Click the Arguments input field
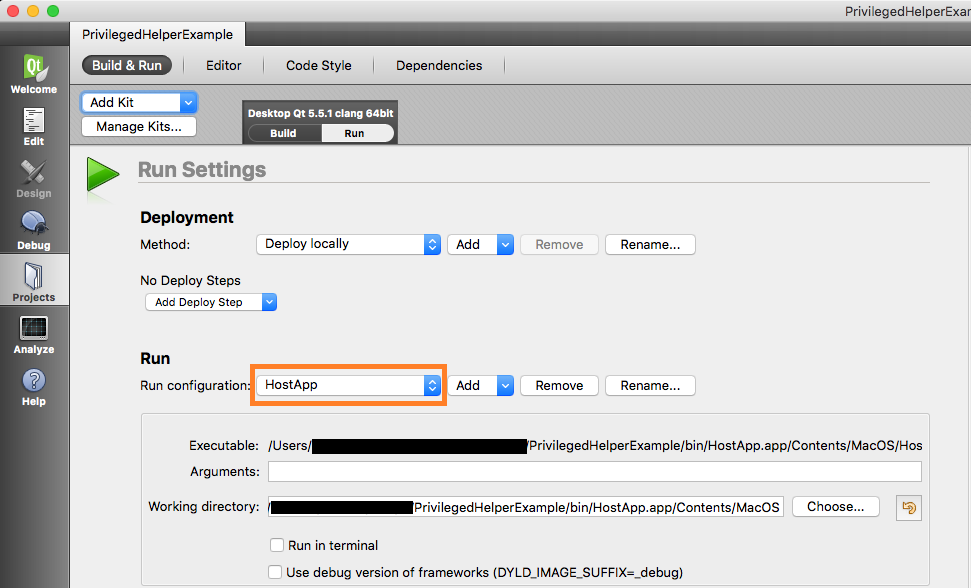This screenshot has height=588, width=971. 594,471
